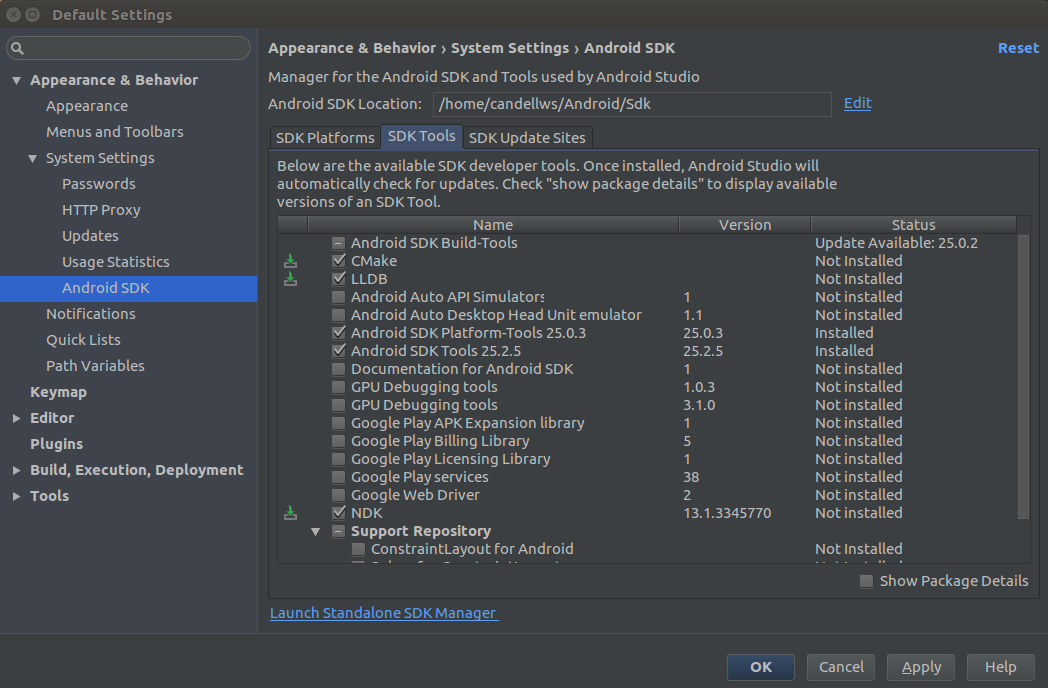Select Keymap settings
The image size is (1048, 688).
pos(58,392)
